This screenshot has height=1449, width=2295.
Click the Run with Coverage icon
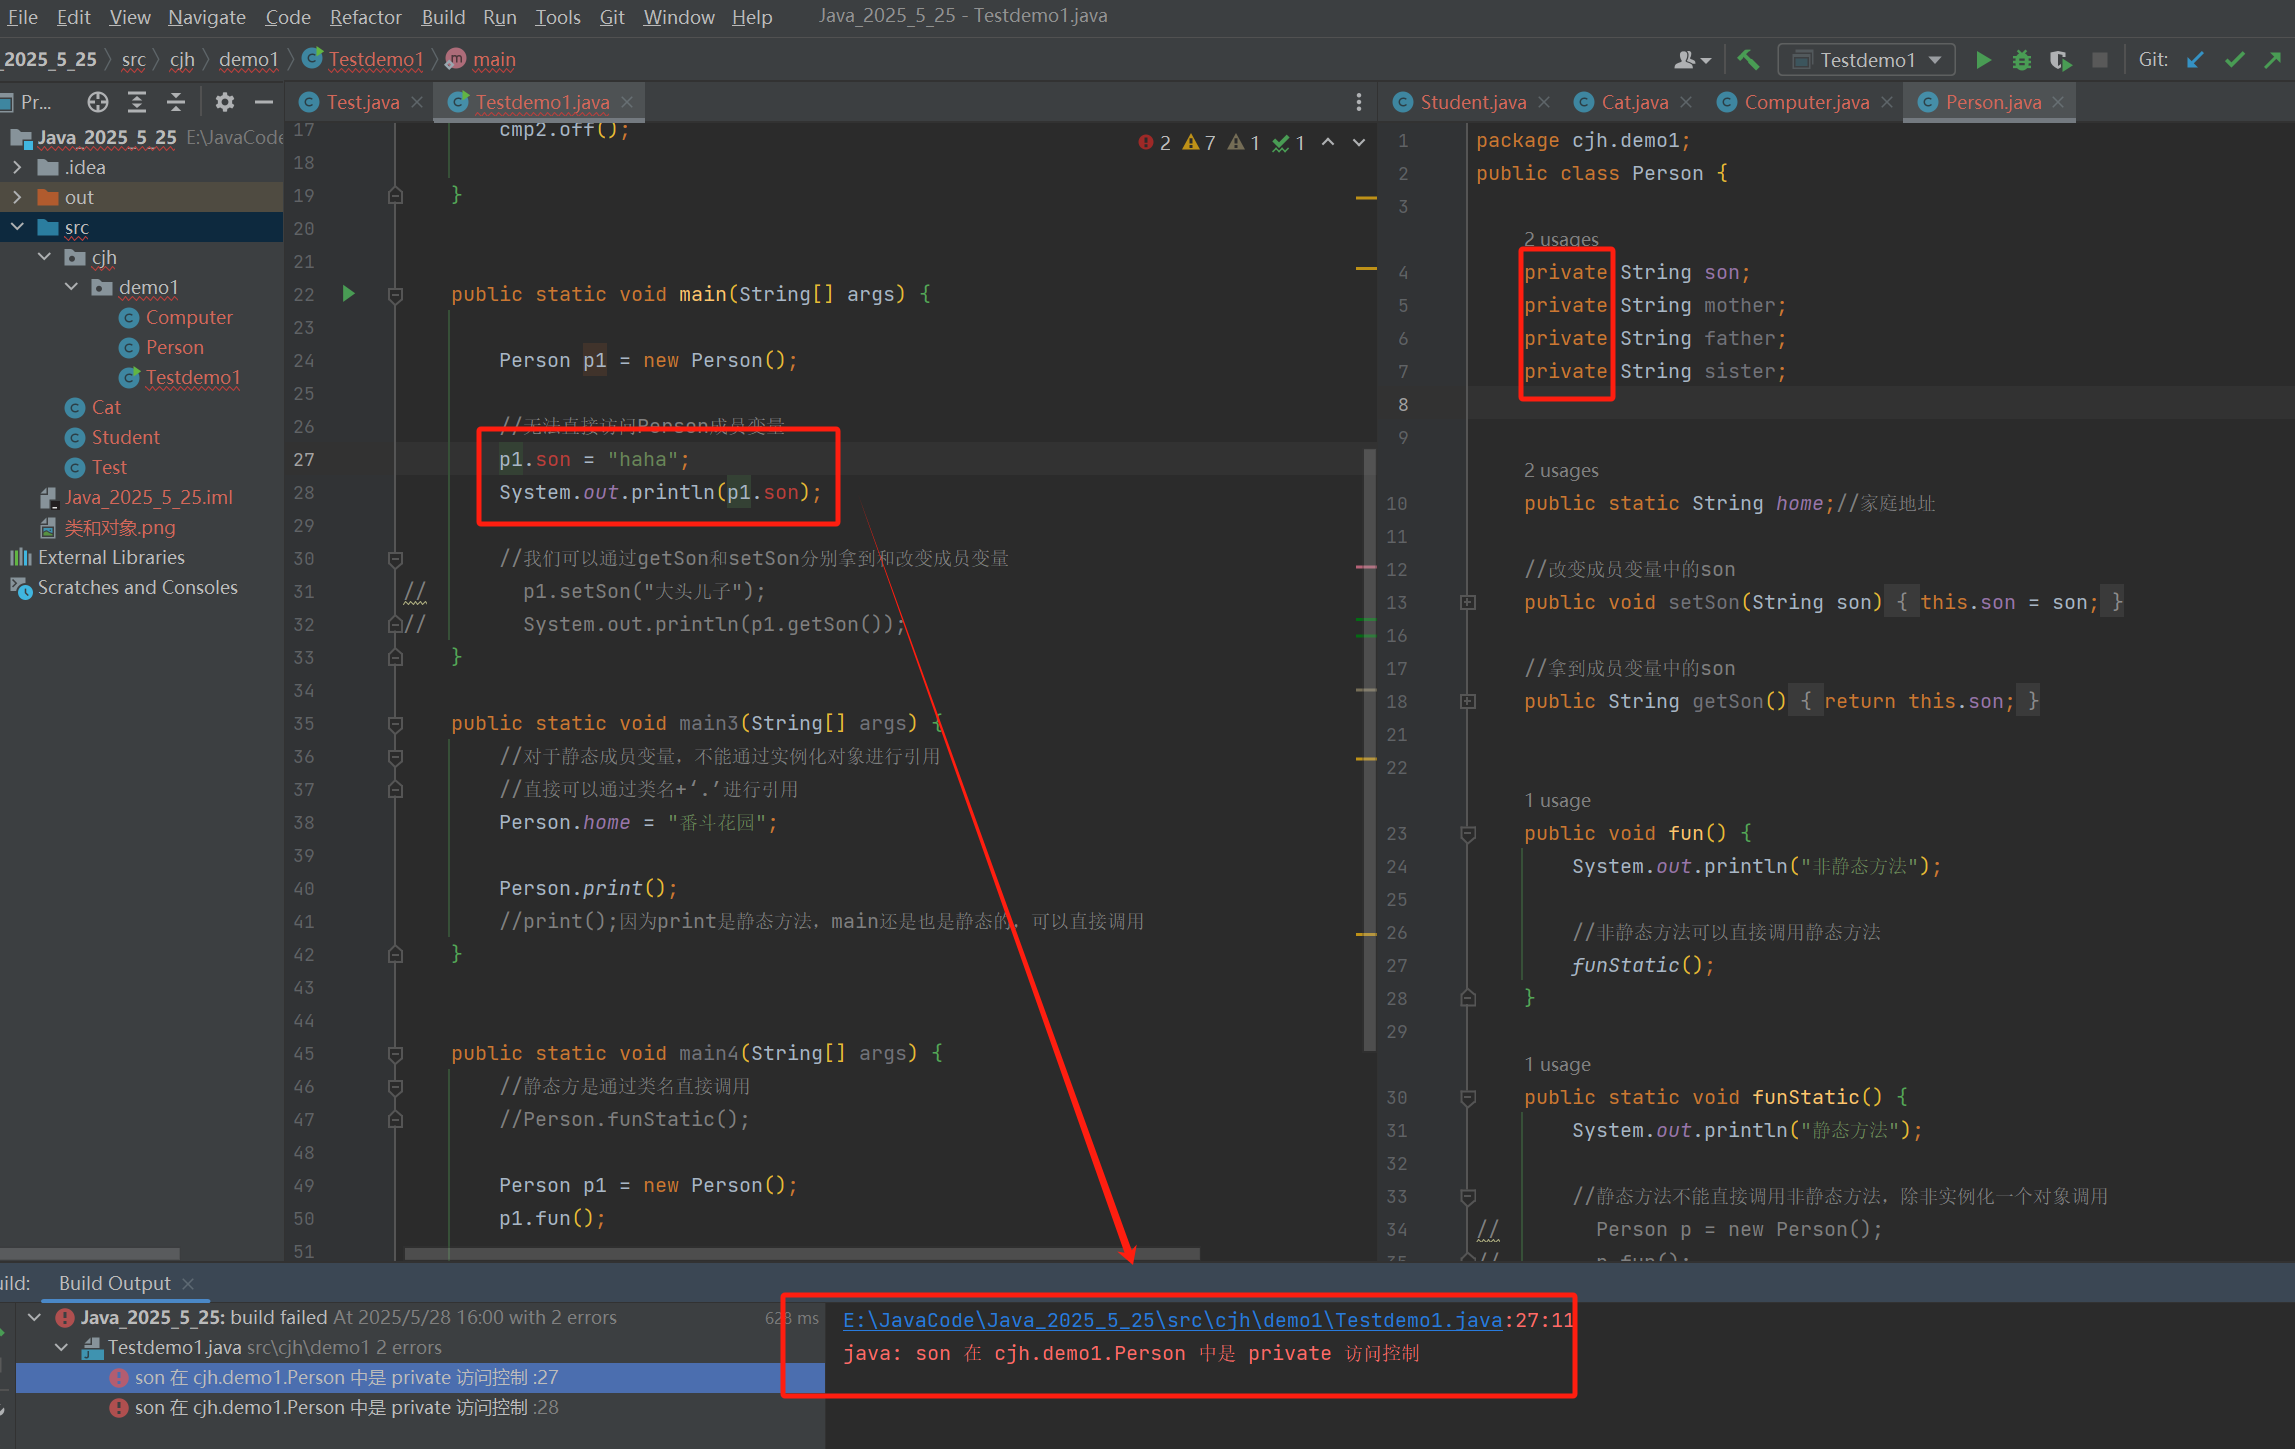coord(2060,60)
